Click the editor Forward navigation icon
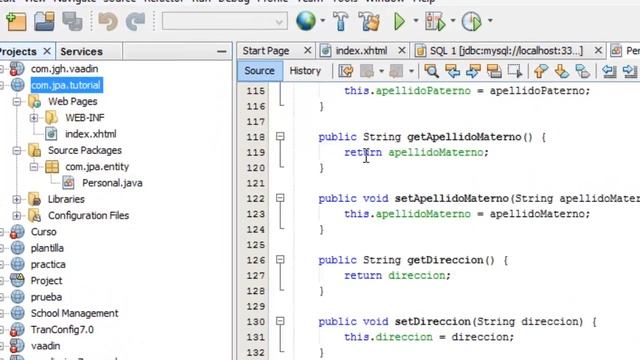Screen dimensions: 640x360 click(x=396, y=71)
